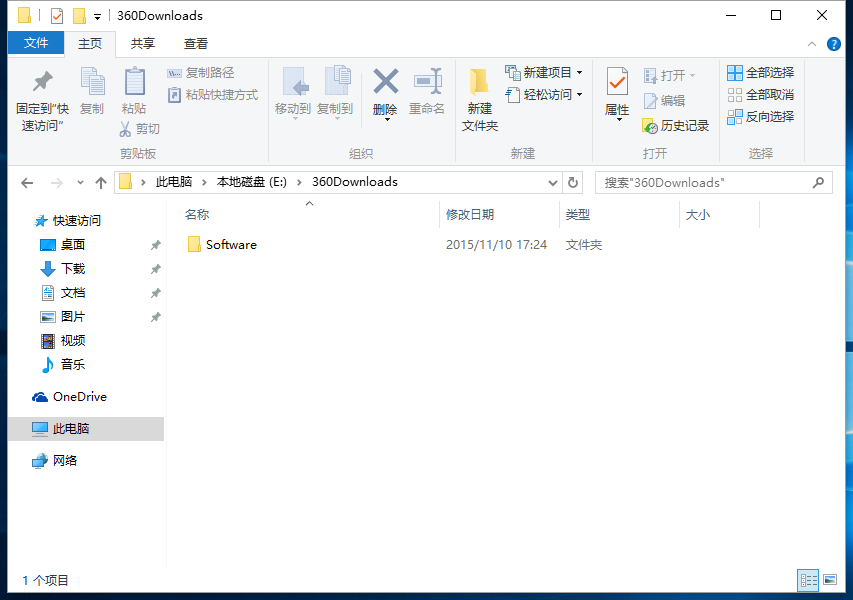Expand the address bar history dropdown

click(553, 183)
